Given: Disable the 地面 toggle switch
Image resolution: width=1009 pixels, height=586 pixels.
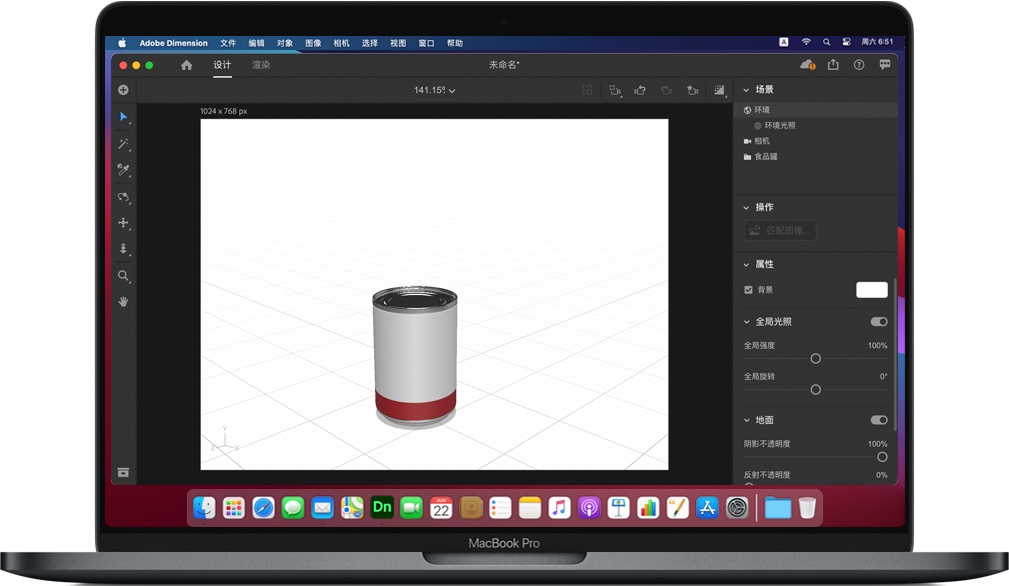Looking at the screenshot, I should click(x=879, y=420).
